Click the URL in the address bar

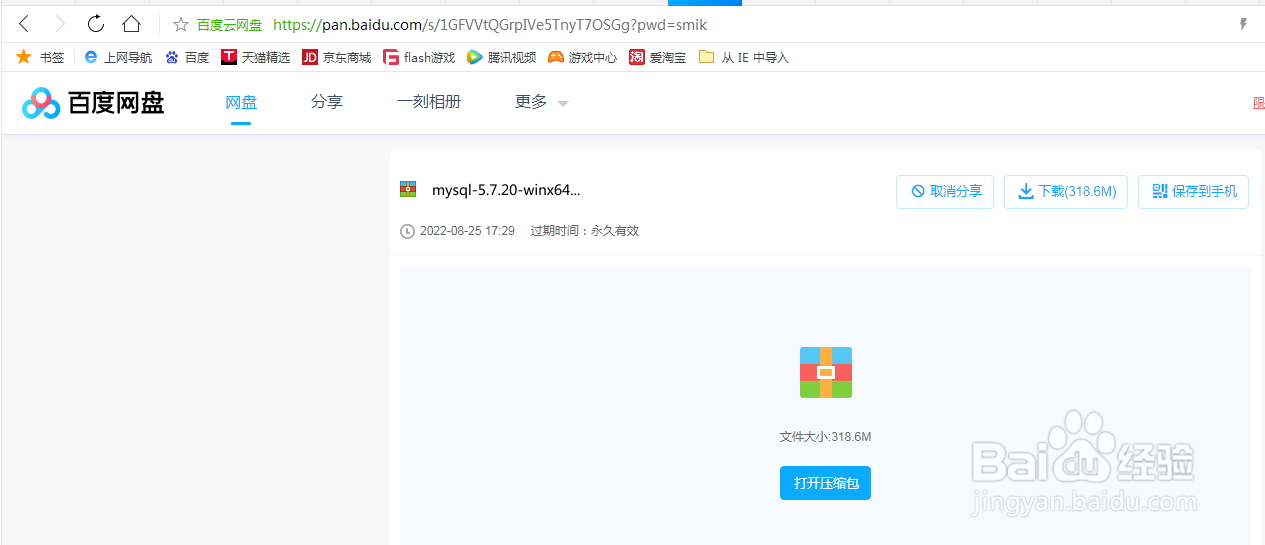pyautogui.click(x=490, y=24)
